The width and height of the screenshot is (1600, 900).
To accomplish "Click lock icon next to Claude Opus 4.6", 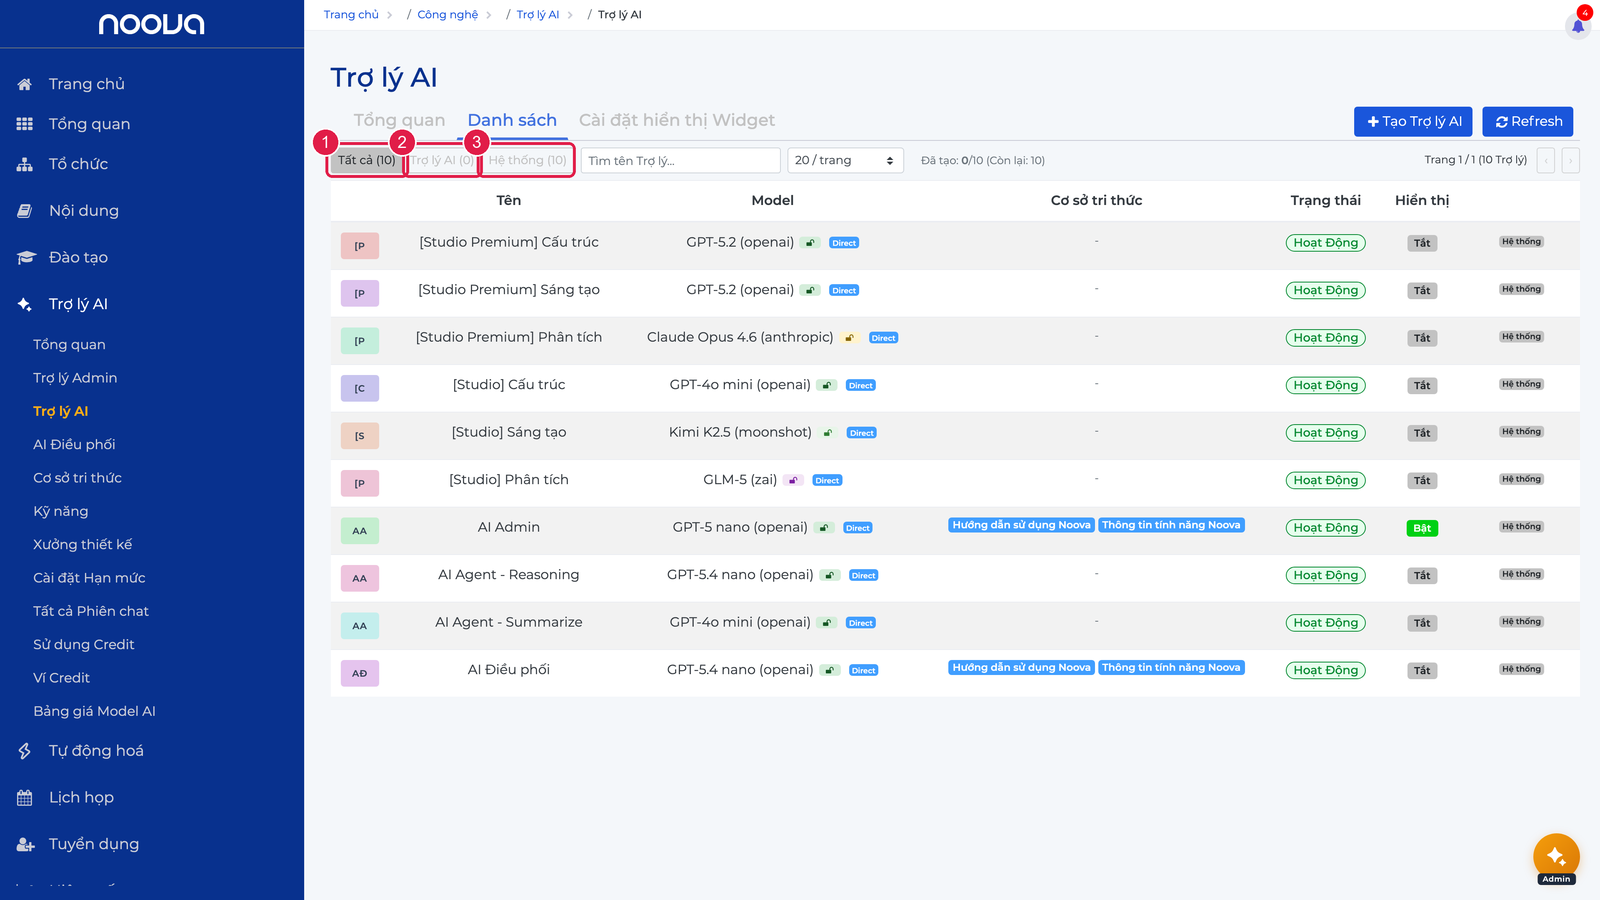I will (850, 338).
